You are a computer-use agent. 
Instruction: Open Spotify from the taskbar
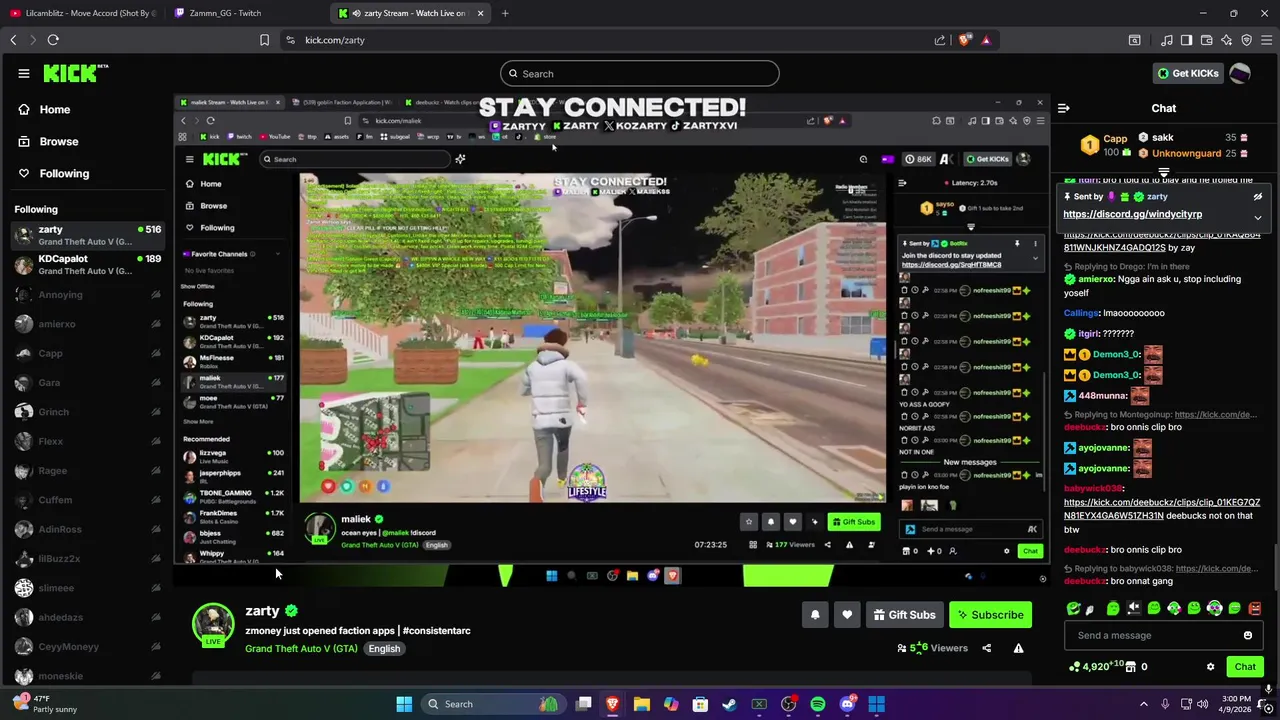pos(818,704)
